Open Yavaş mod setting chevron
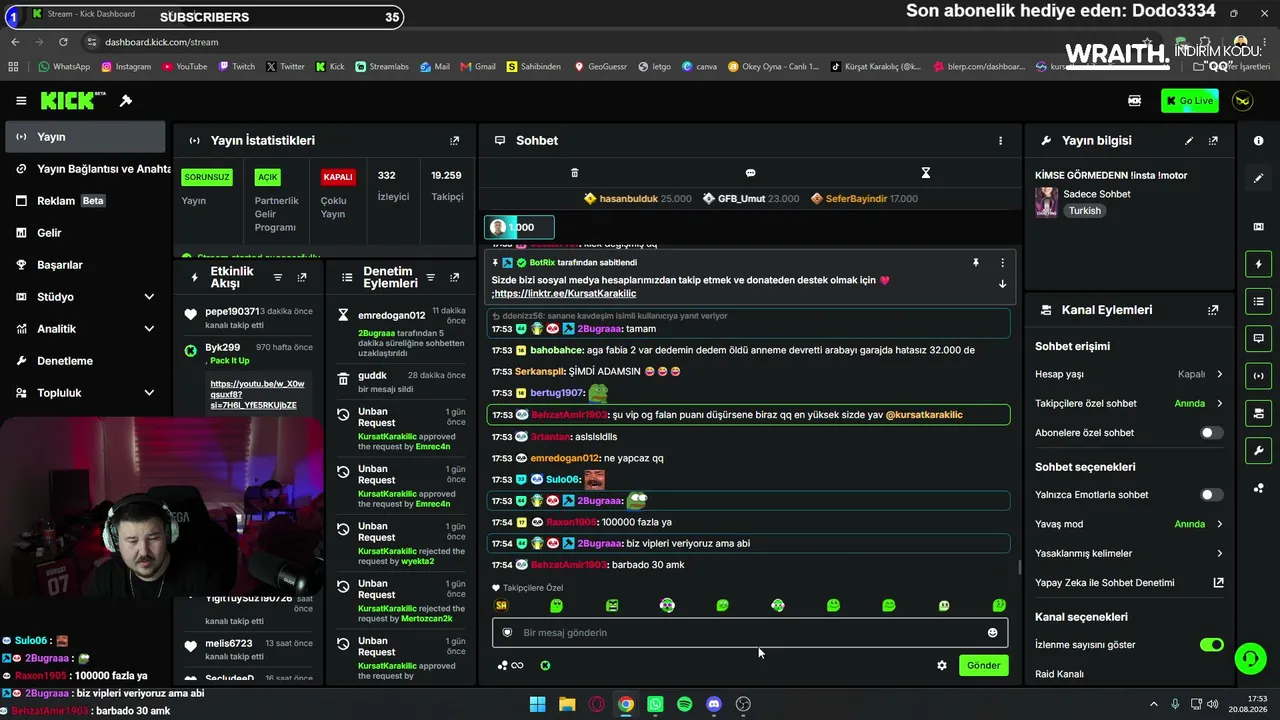Viewport: 1280px width, 720px height. pos(1219,524)
